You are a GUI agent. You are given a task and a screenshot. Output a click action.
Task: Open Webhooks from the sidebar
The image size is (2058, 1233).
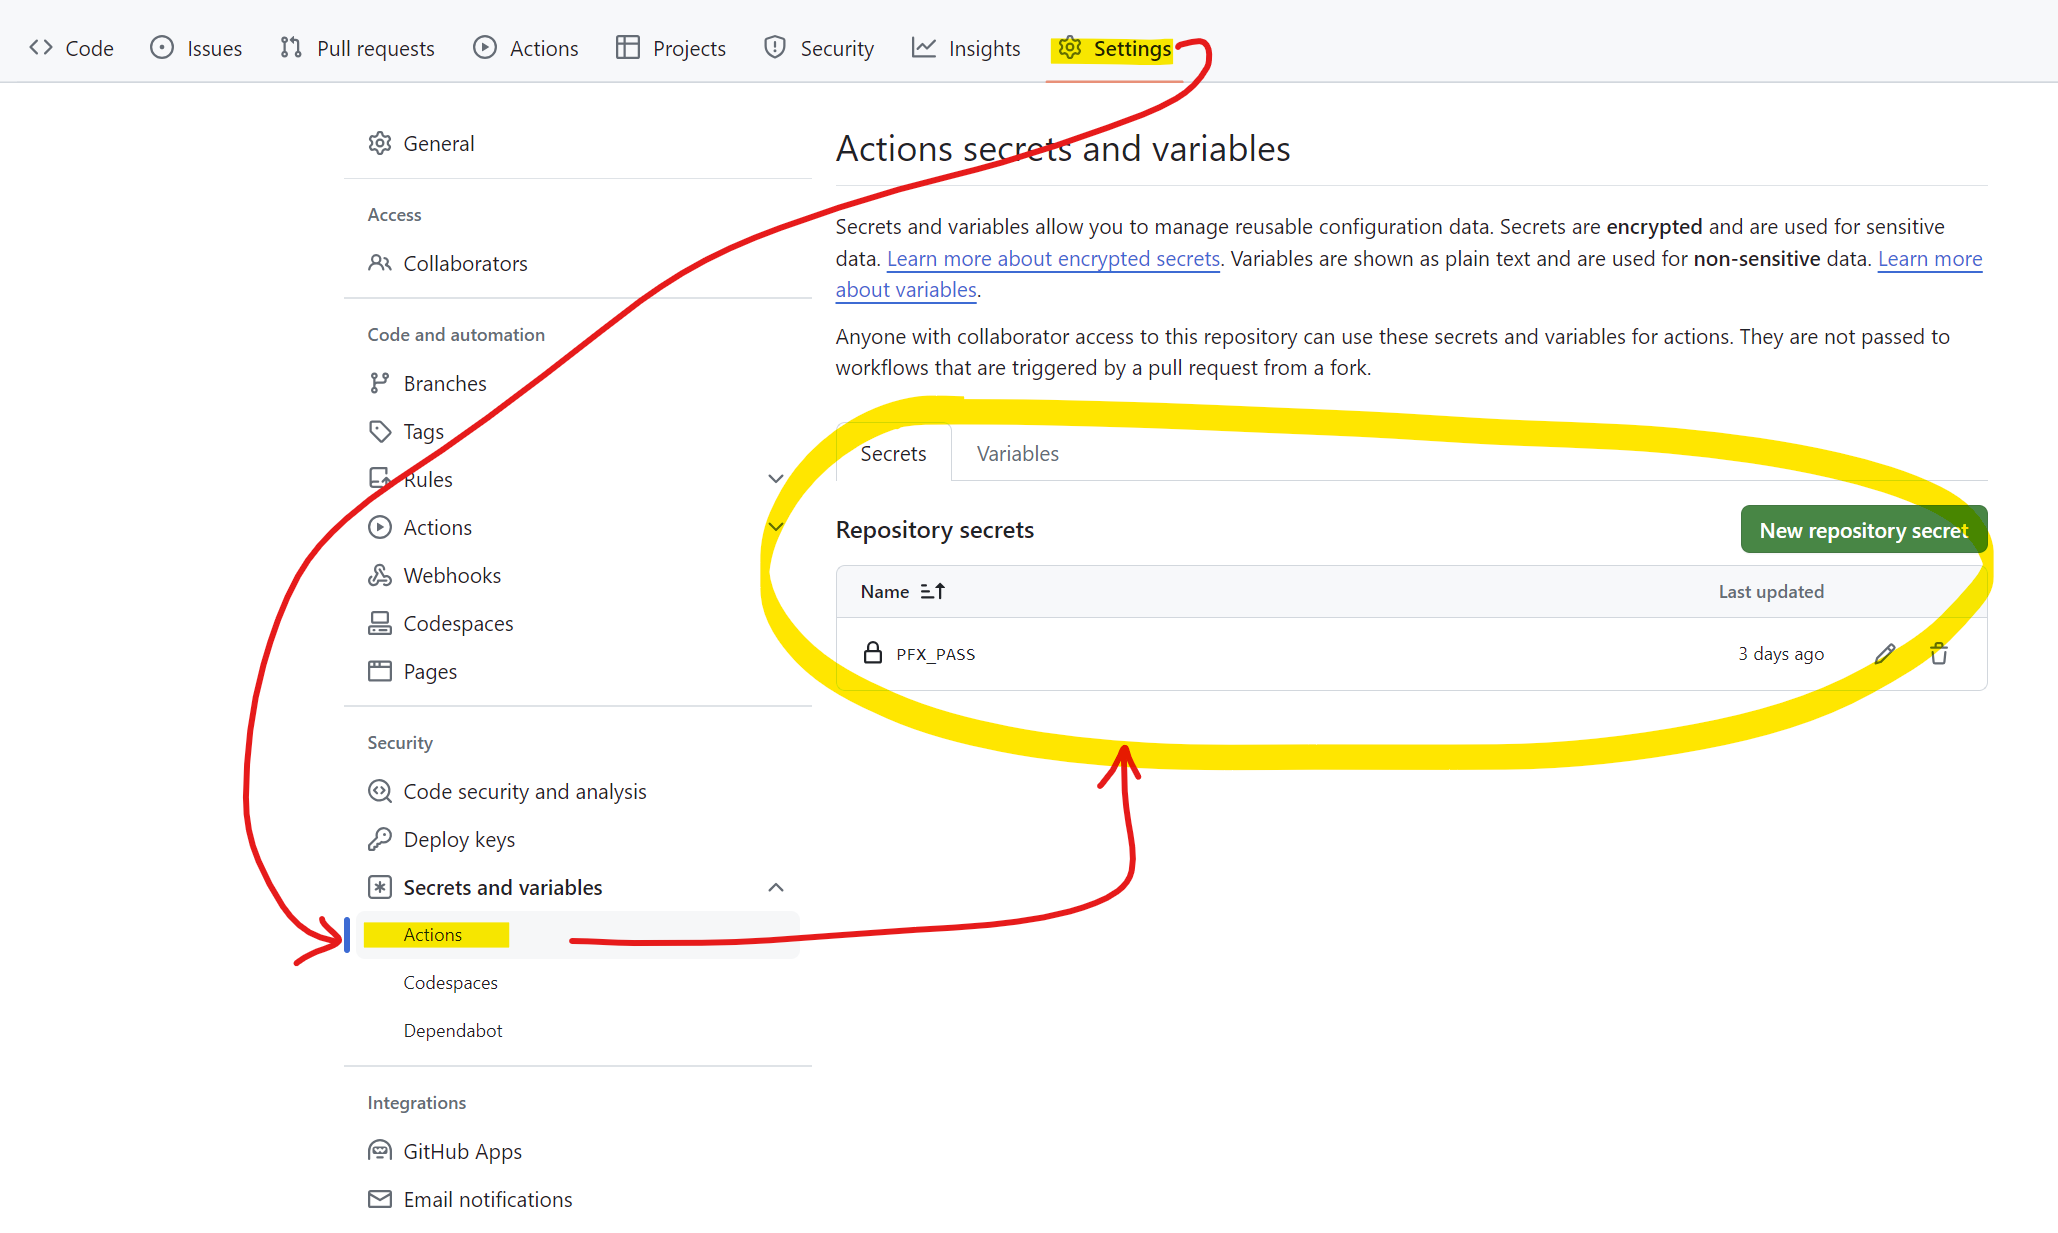(x=451, y=576)
